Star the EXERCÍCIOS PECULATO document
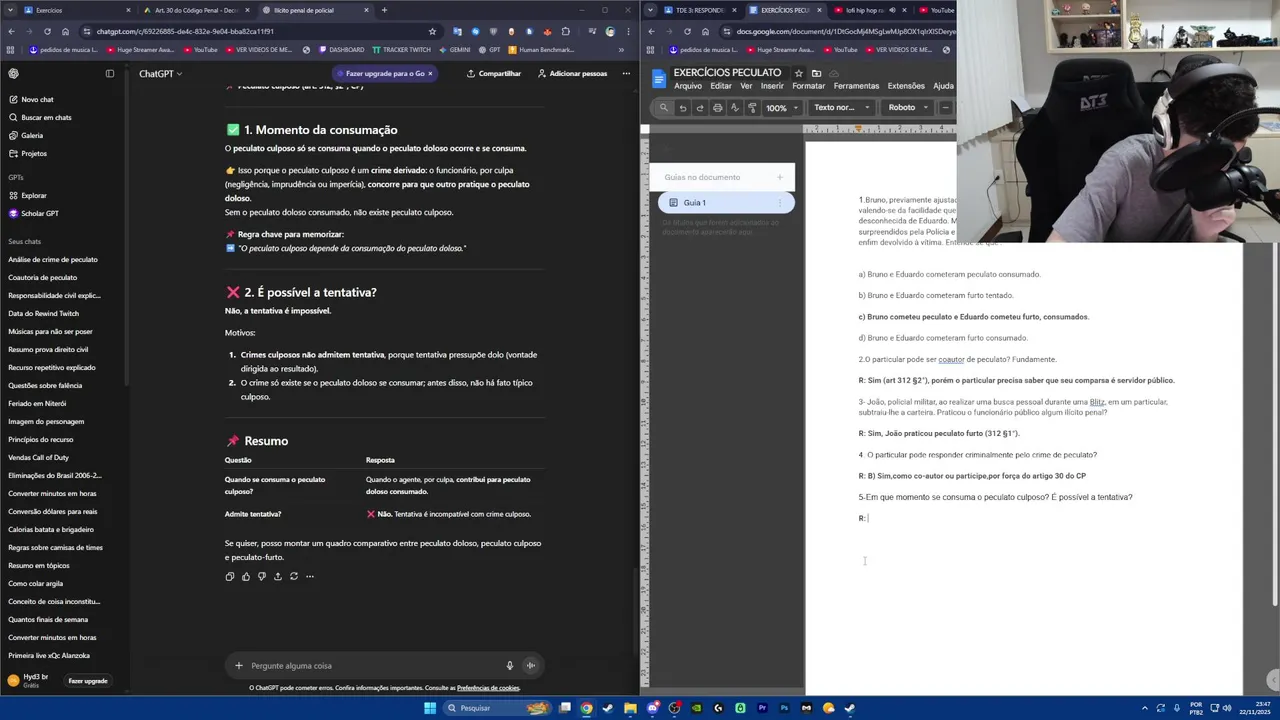 click(798, 73)
